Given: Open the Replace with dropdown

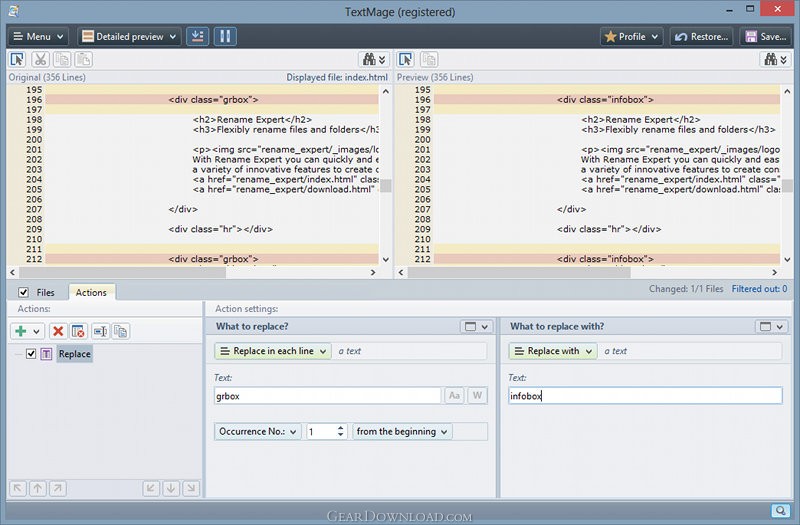Looking at the screenshot, I should pos(553,351).
